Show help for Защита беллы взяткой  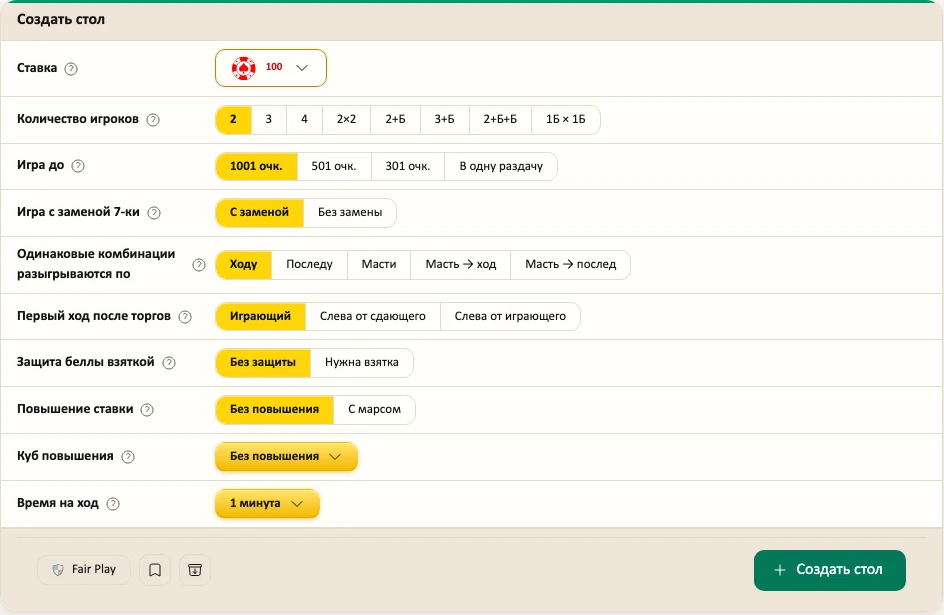169,362
